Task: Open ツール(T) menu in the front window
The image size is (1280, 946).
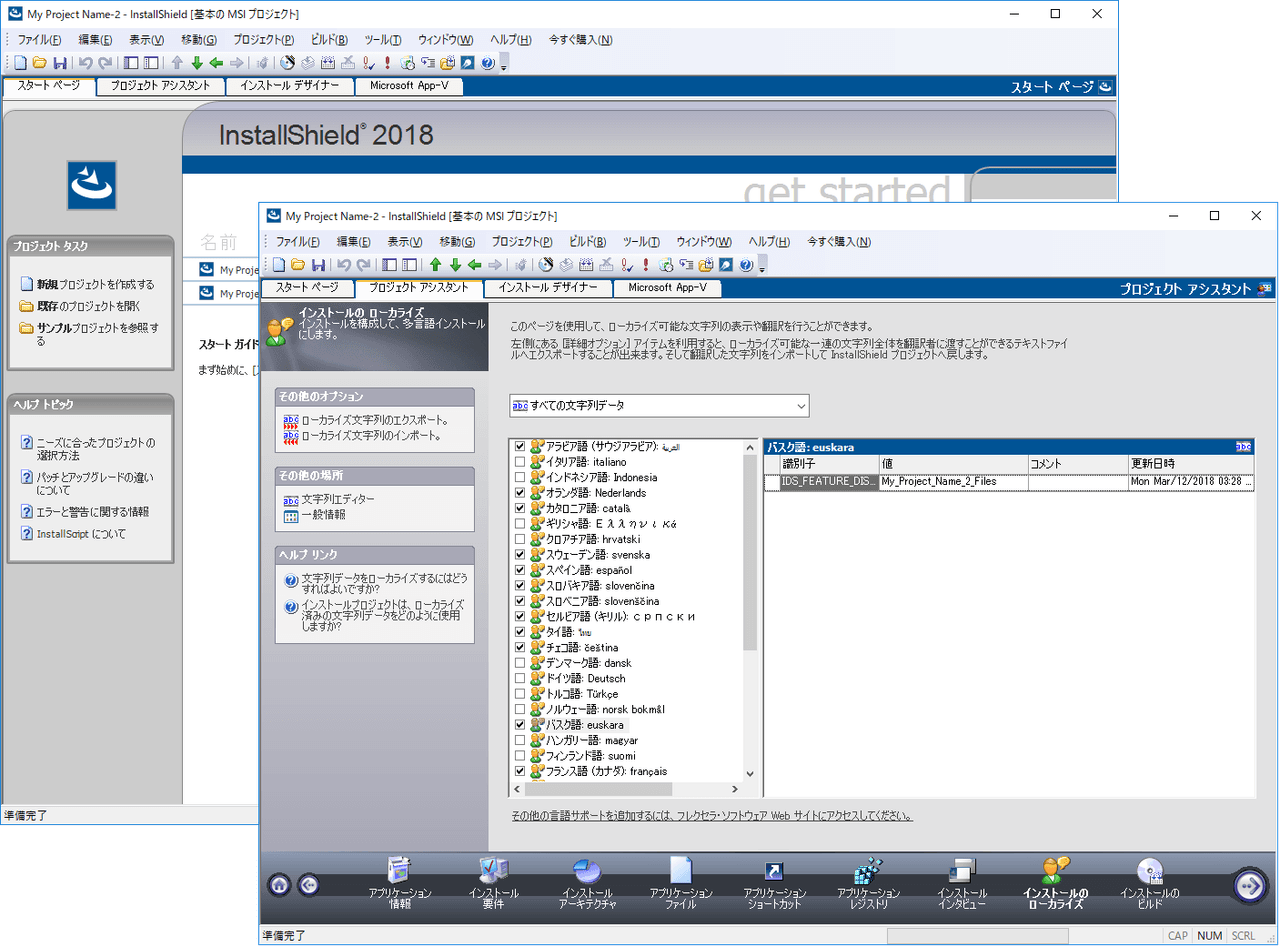Action: click(641, 242)
